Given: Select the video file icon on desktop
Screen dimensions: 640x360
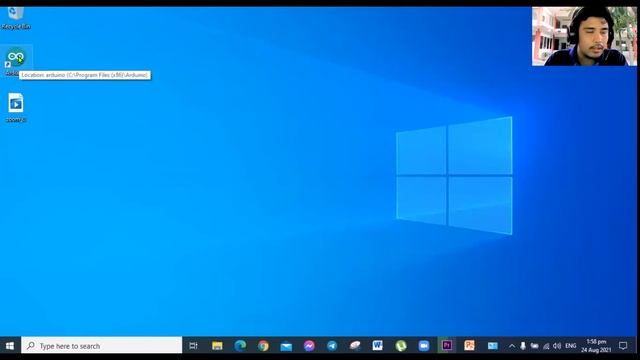Looking at the screenshot, I should coord(16,107).
